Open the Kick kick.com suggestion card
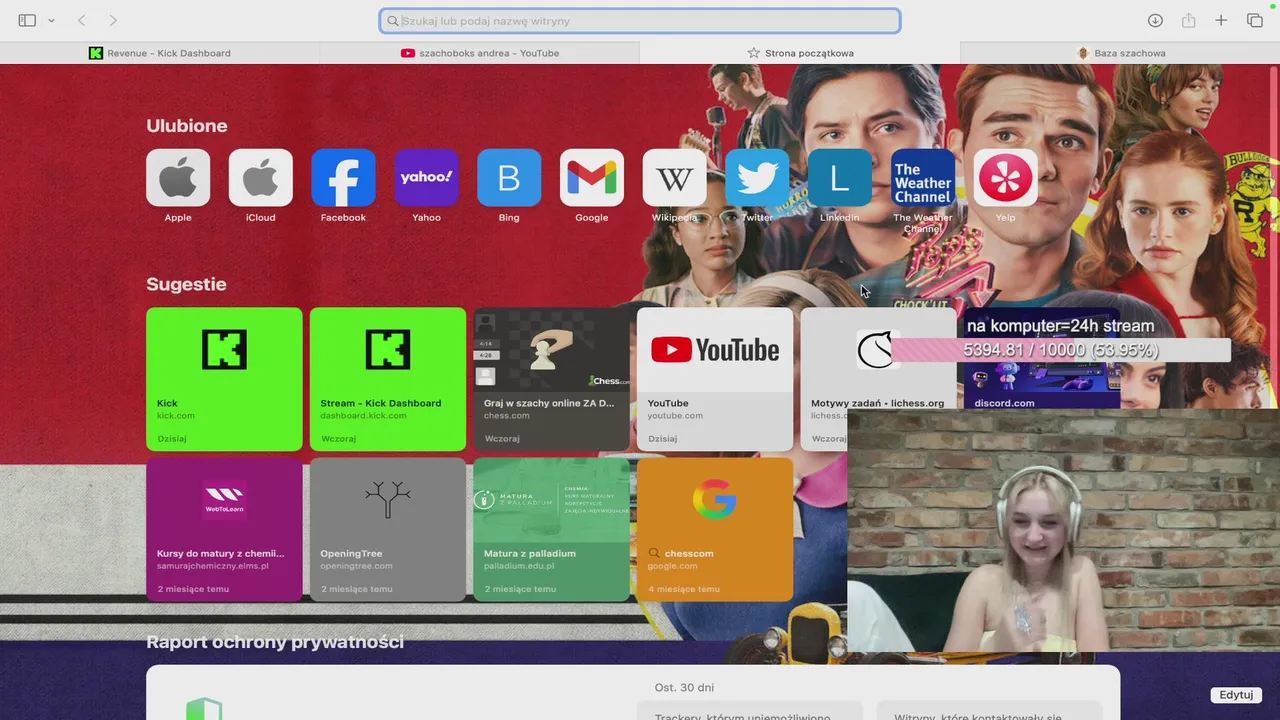Viewport: 1280px width, 720px height. pyautogui.click(x=224, y=379)
